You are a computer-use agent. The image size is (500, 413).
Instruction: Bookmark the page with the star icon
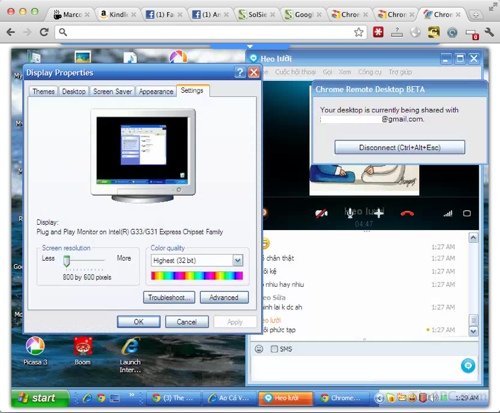tap(359, 32)
